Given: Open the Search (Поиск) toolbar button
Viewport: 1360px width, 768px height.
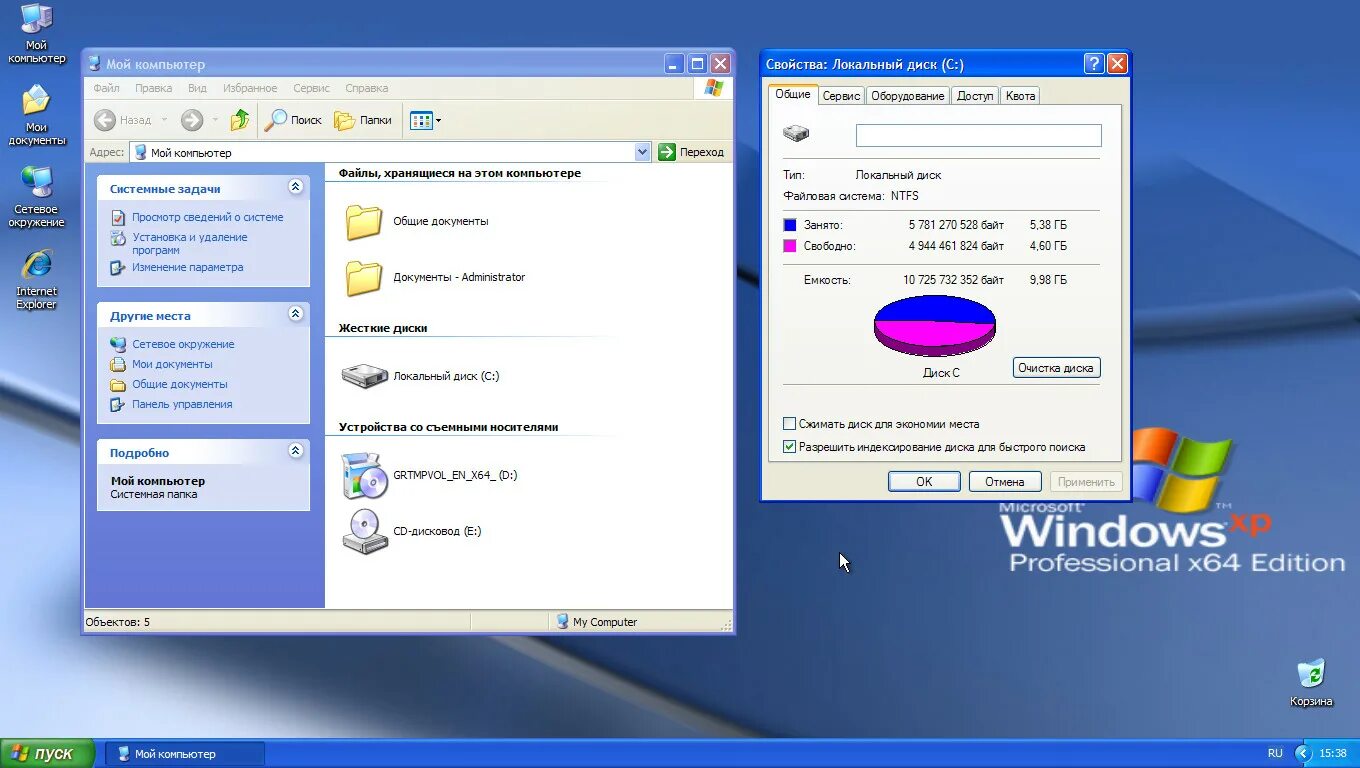Looking at the screenshot, I should [293, 120].
